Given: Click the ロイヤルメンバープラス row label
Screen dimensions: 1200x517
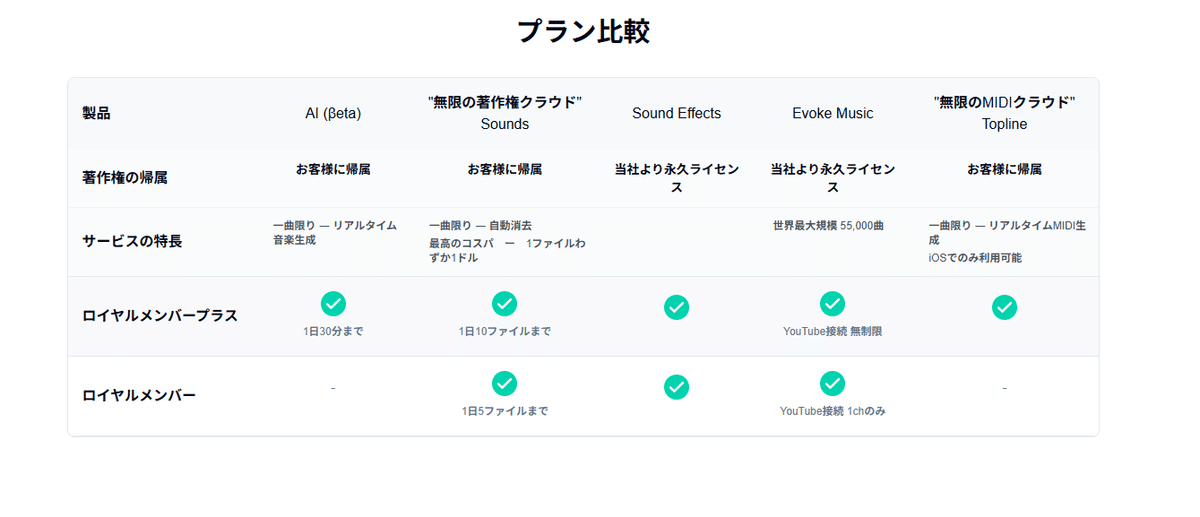Looking at the screenshot, I should click(x=160, y=315).
